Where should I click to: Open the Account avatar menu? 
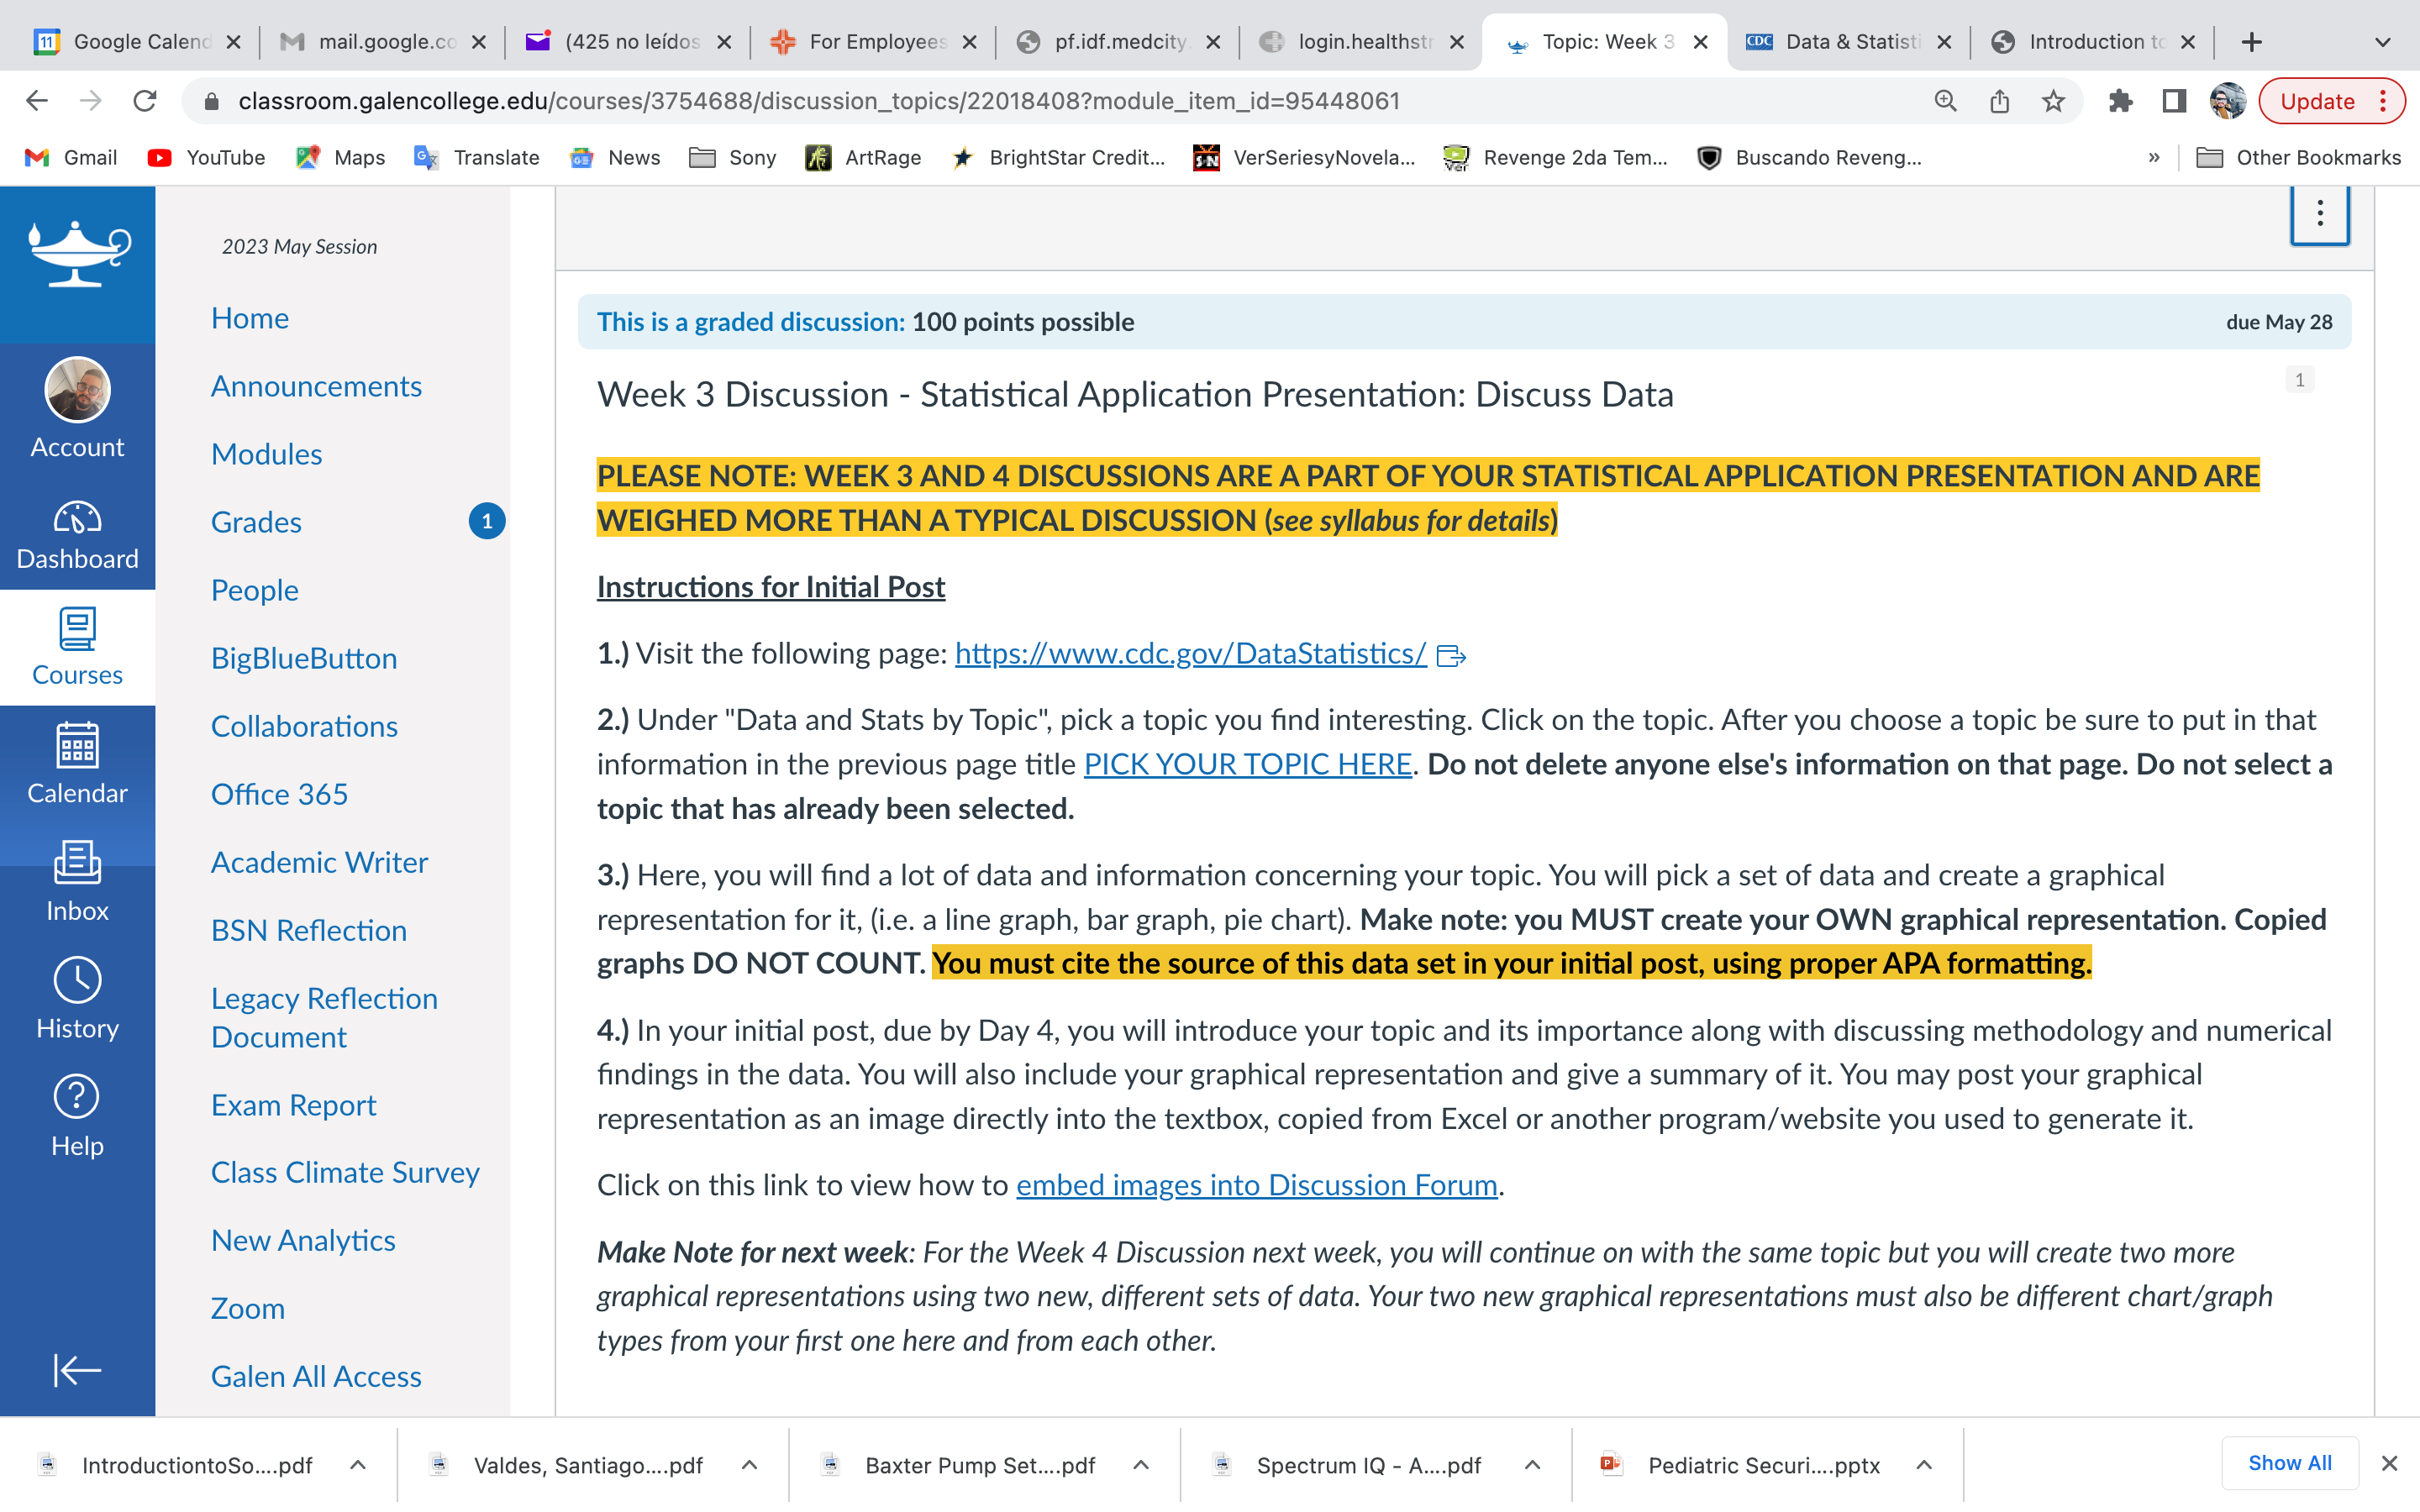(x=77, y=409)
